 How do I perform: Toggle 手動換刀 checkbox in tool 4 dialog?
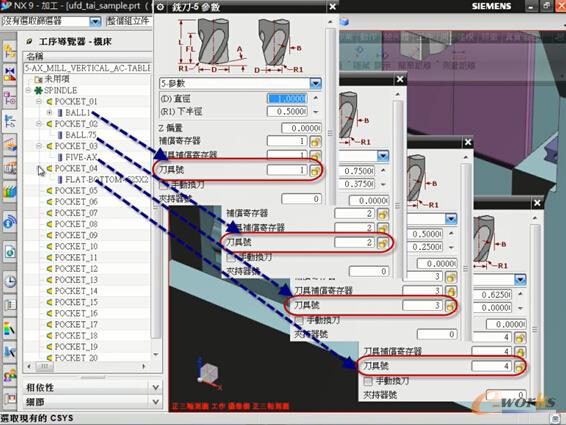368,381
